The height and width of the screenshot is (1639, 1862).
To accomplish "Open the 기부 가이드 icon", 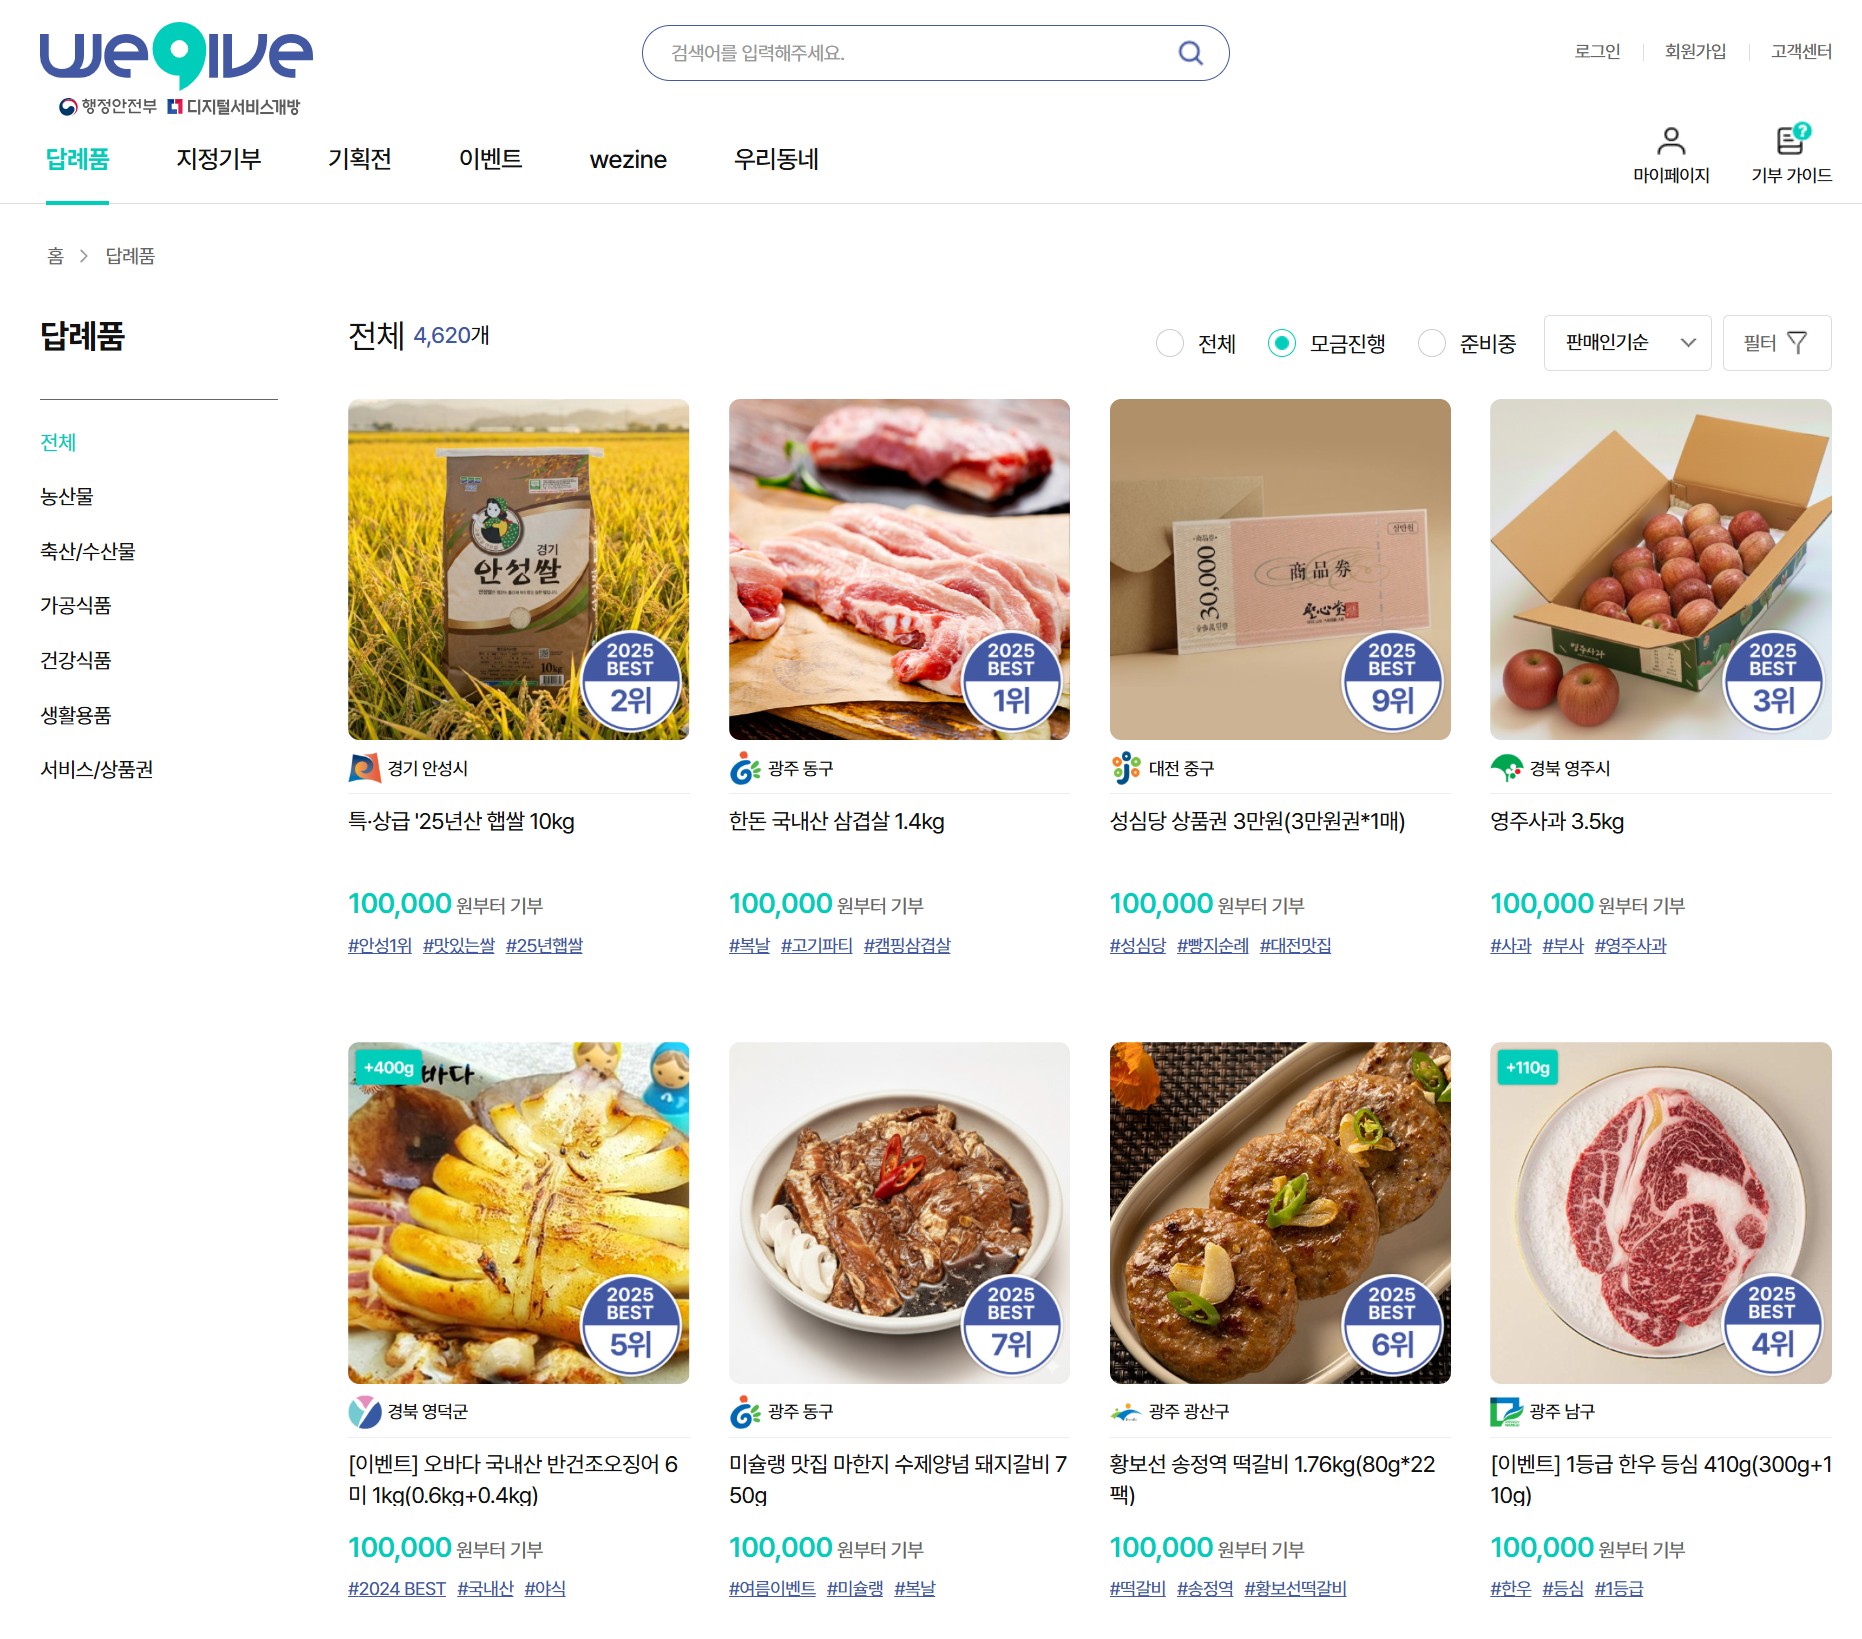I will [1791, 139].
